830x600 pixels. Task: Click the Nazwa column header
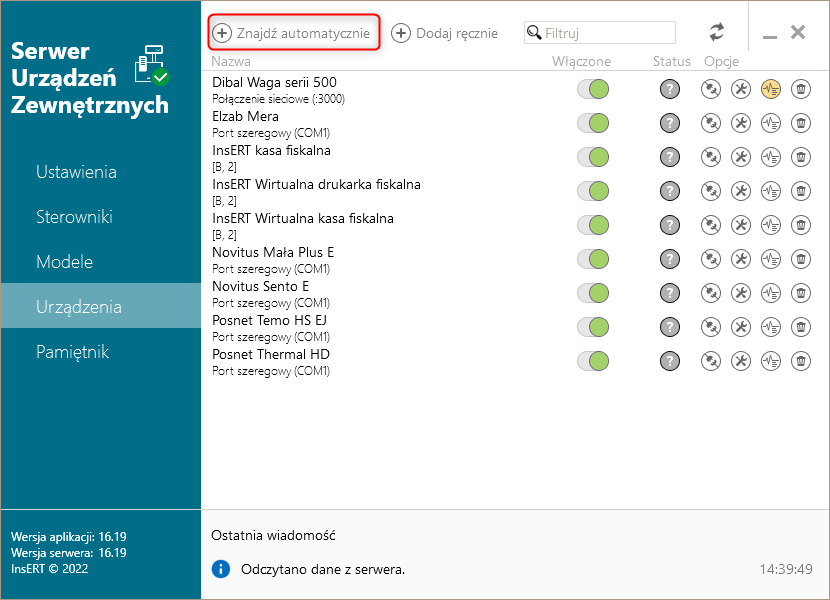click(x=231, y=61)
